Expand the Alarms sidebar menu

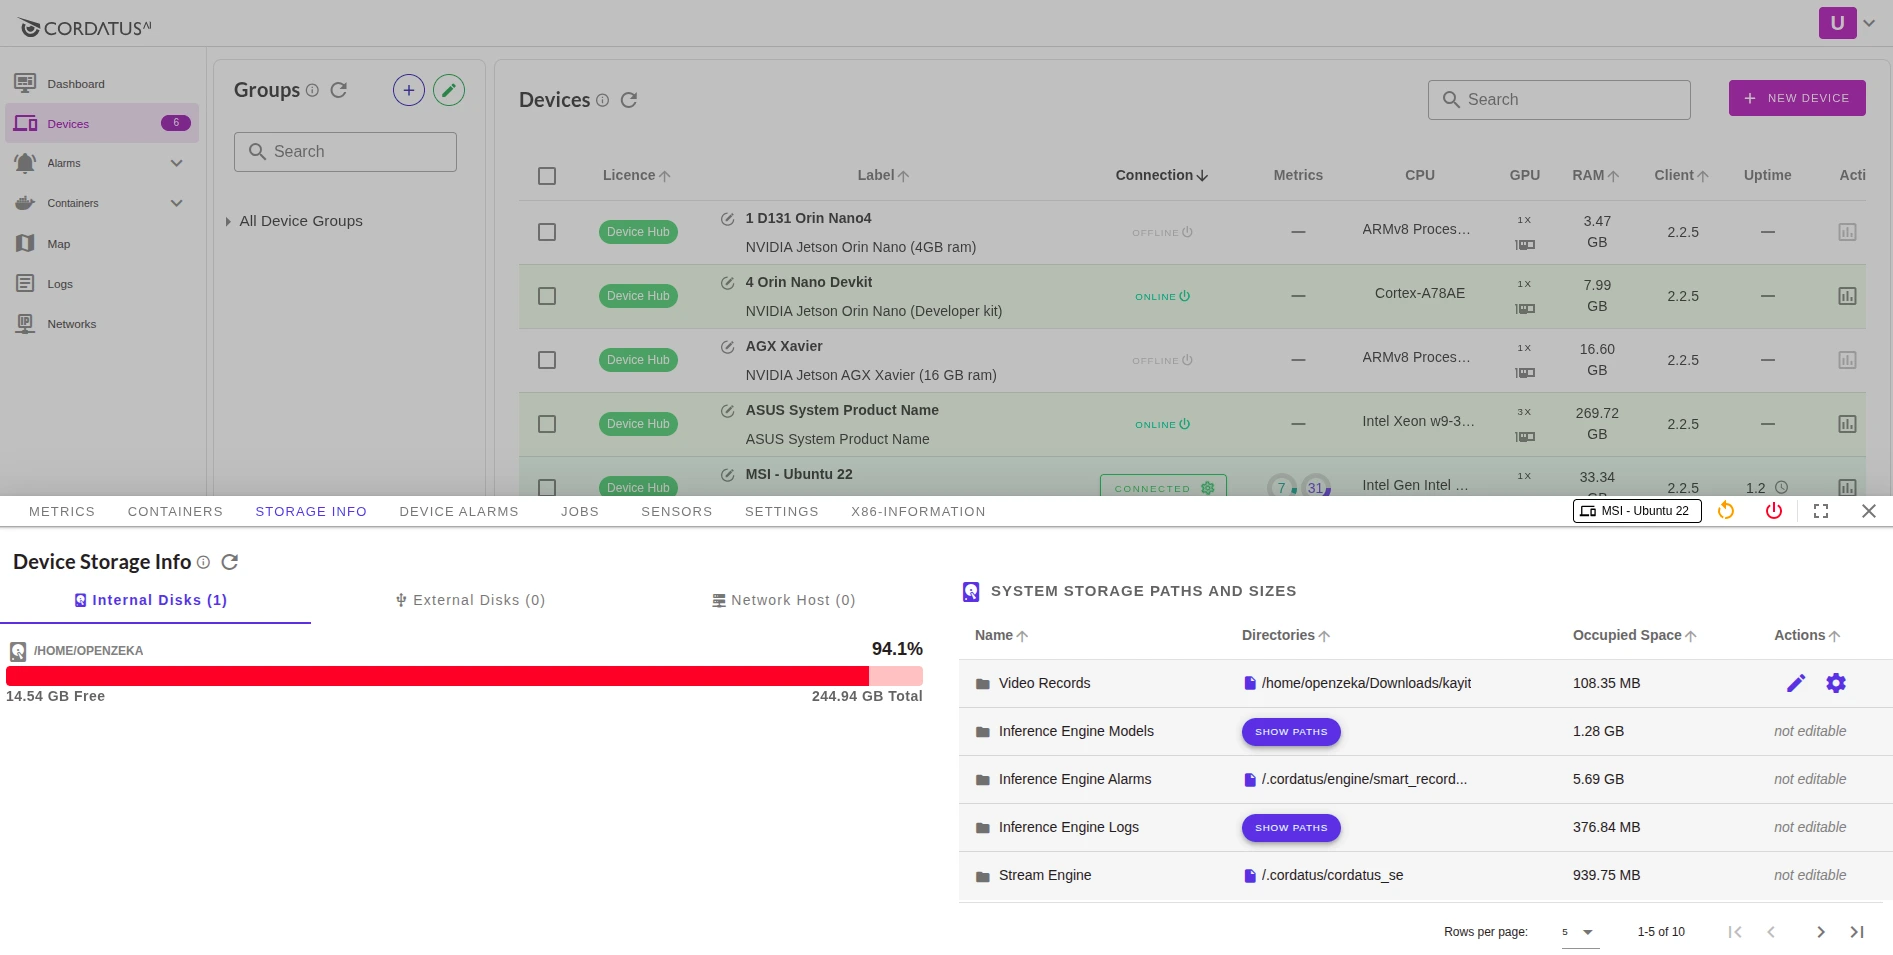click(176, 163)
